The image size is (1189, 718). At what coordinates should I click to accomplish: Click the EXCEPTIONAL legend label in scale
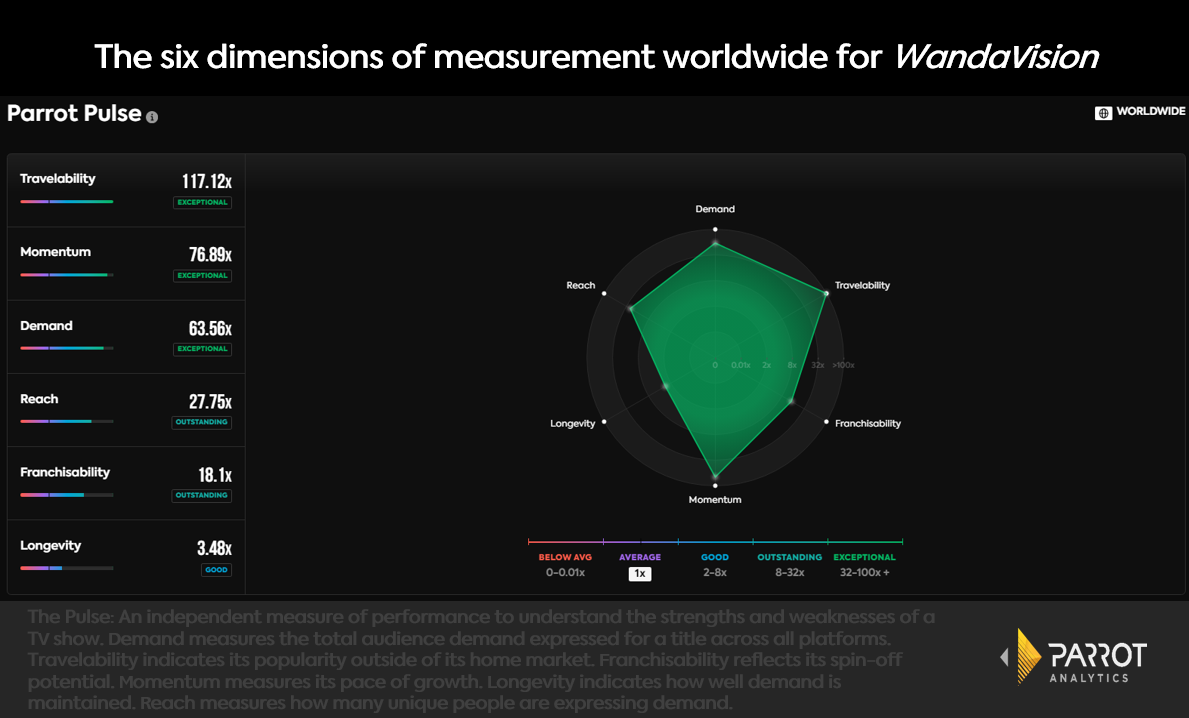(864, 557)
